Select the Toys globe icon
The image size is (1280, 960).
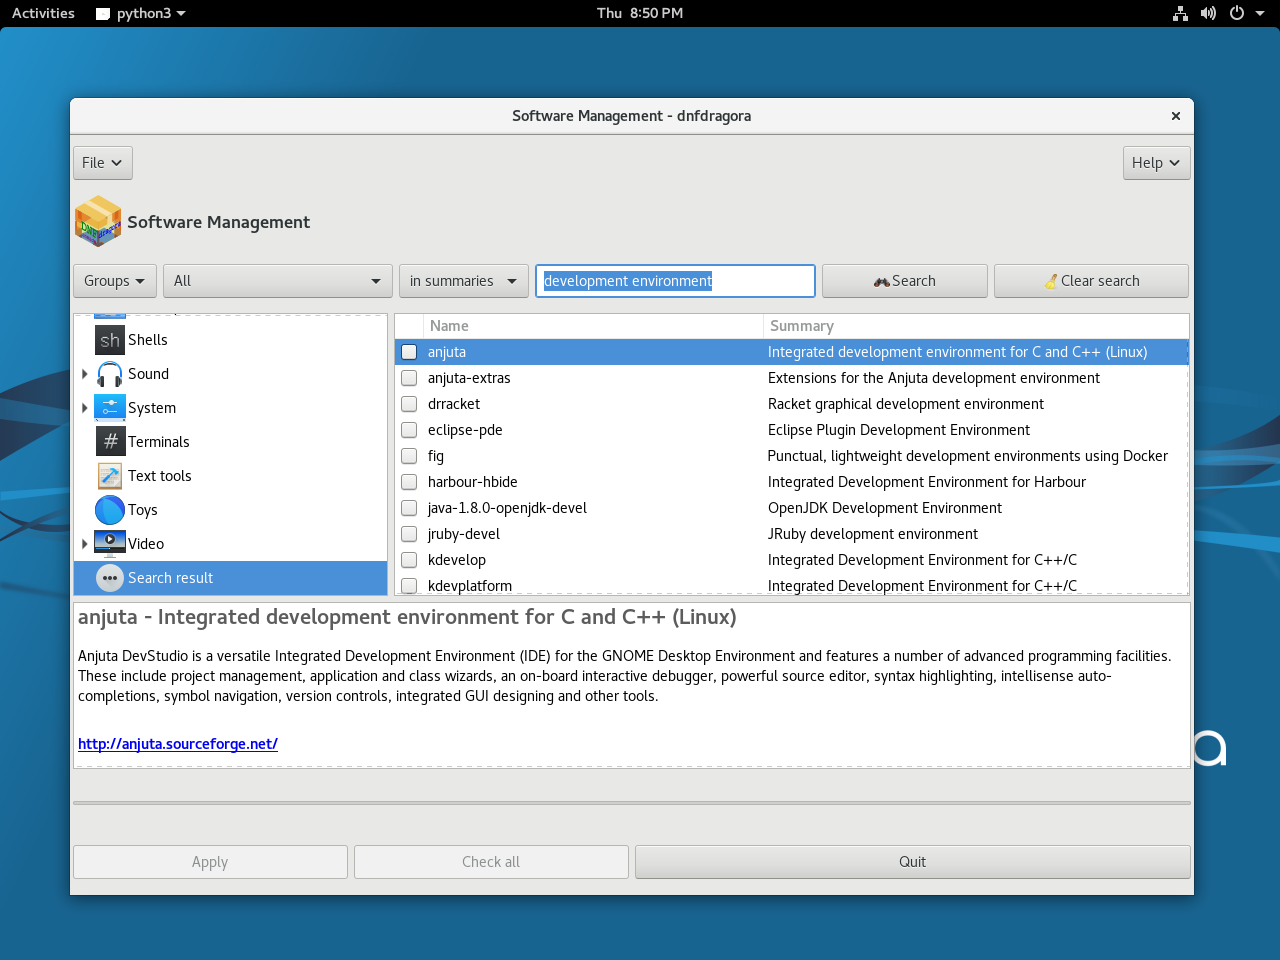(x=110, y=510)
